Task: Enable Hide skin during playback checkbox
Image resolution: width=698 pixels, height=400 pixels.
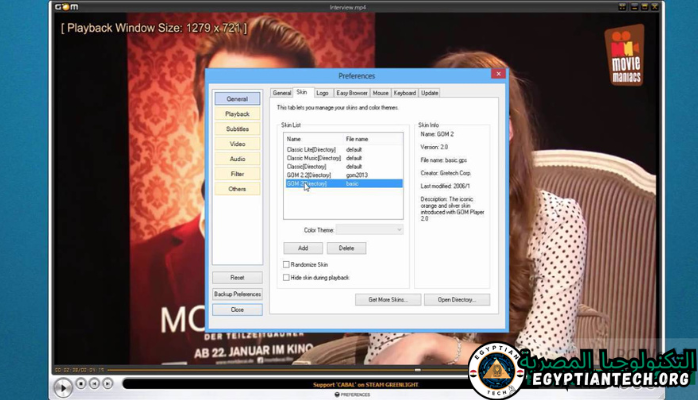Action: point(286,277)
